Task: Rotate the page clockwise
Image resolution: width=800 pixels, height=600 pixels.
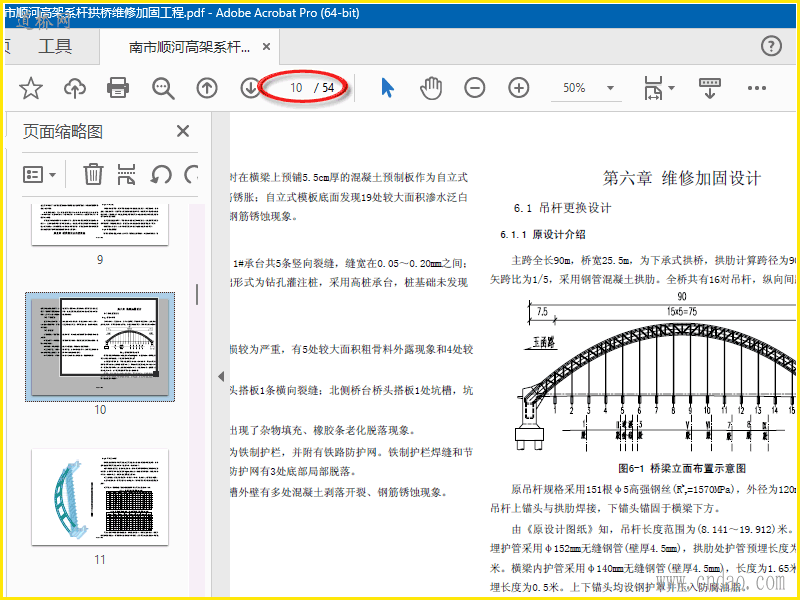Action: [x=191, y=174]
